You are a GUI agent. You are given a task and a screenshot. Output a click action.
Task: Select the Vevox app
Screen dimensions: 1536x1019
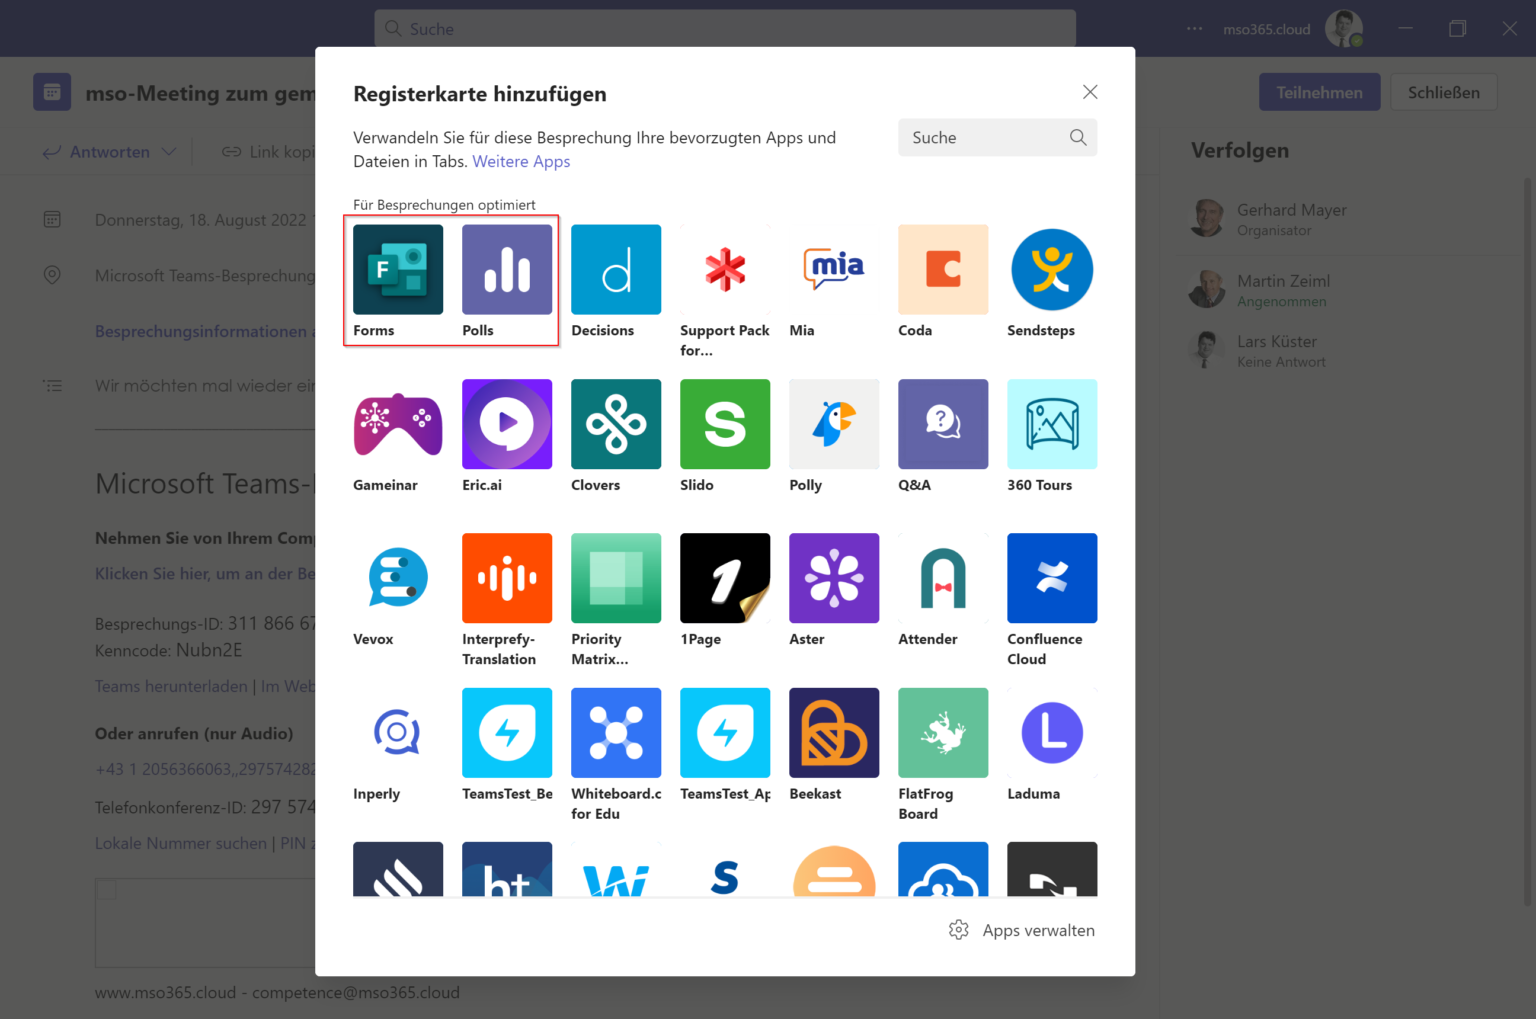coord(397,578)
